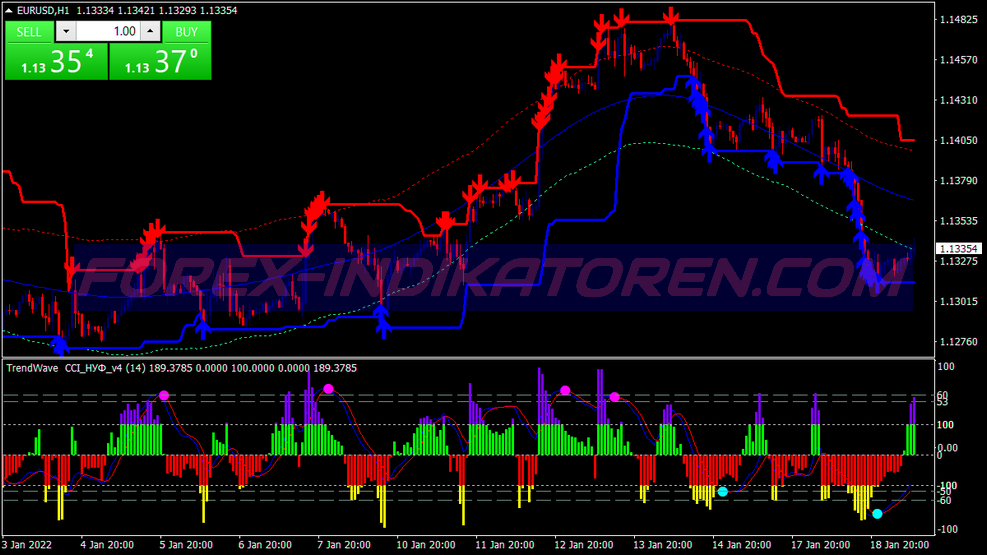Click the 1.13535 price scale label

[959, 221]
